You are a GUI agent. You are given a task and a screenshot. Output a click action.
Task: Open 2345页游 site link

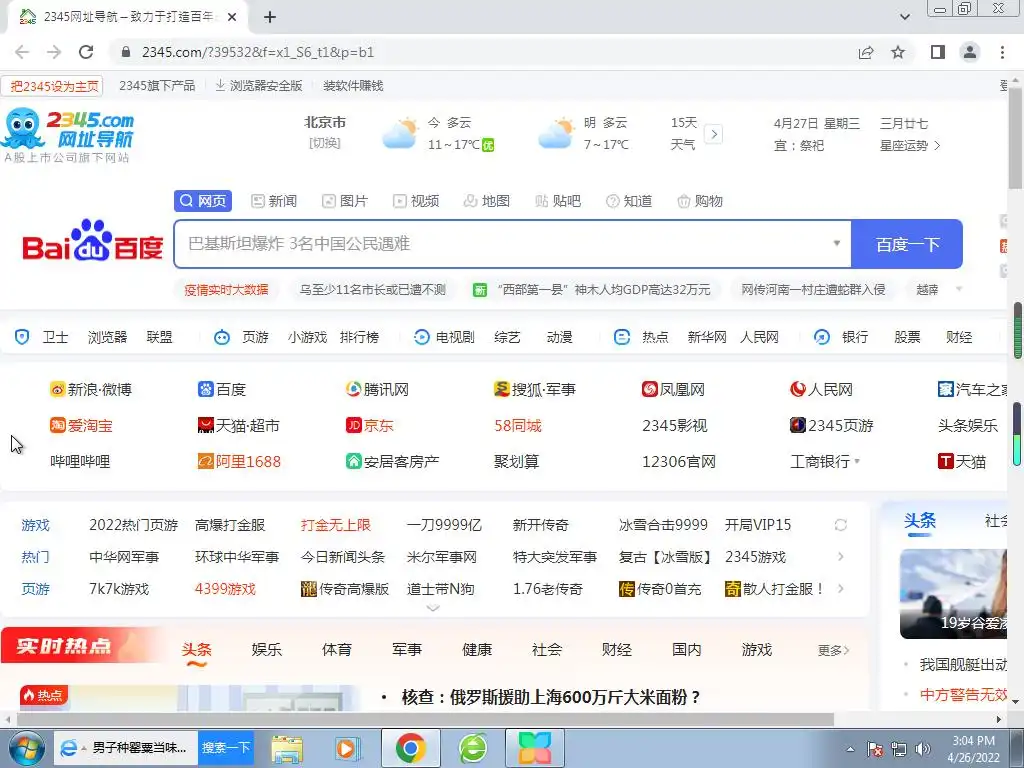click(x=831, y=426)
